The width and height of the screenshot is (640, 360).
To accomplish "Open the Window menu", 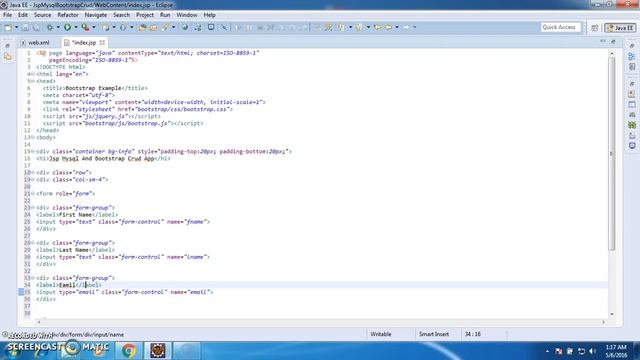I will (x=187, y=15).
